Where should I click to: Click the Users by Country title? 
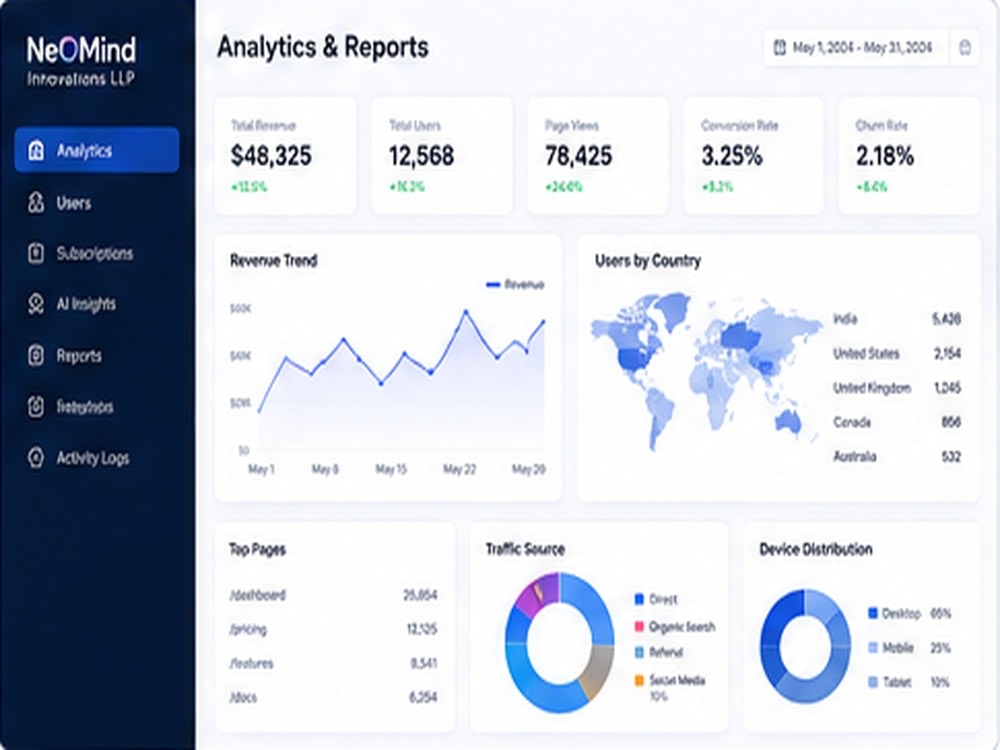(x=648, y=261)
